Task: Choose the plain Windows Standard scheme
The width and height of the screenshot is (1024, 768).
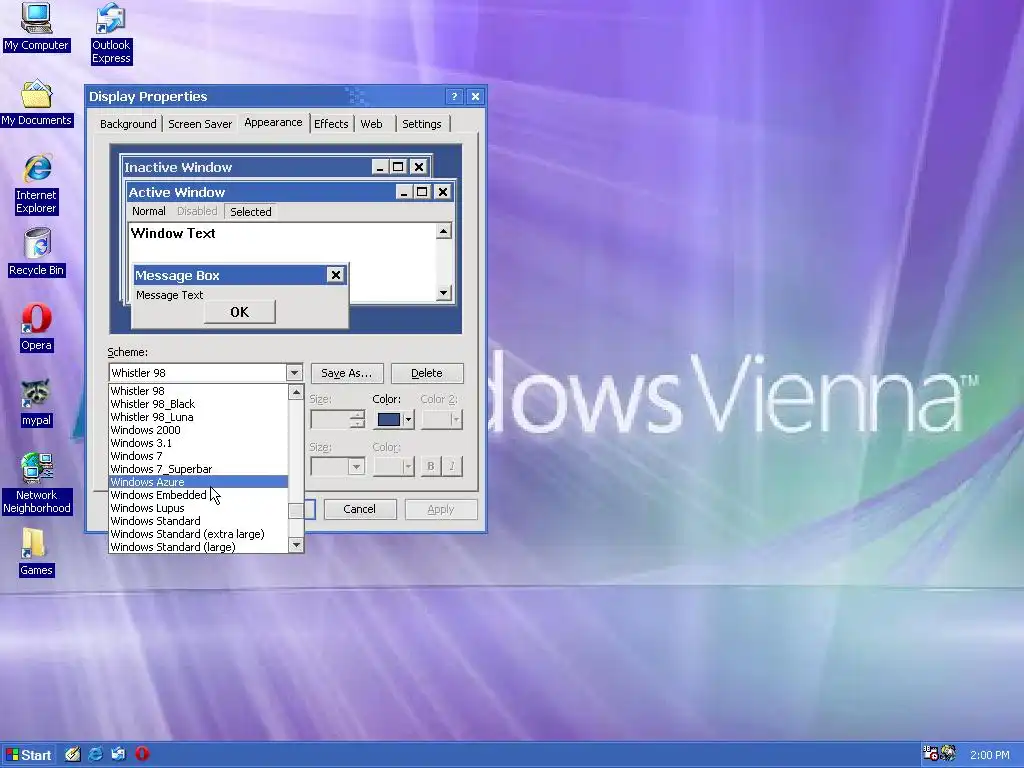Action: pos(198,521)
